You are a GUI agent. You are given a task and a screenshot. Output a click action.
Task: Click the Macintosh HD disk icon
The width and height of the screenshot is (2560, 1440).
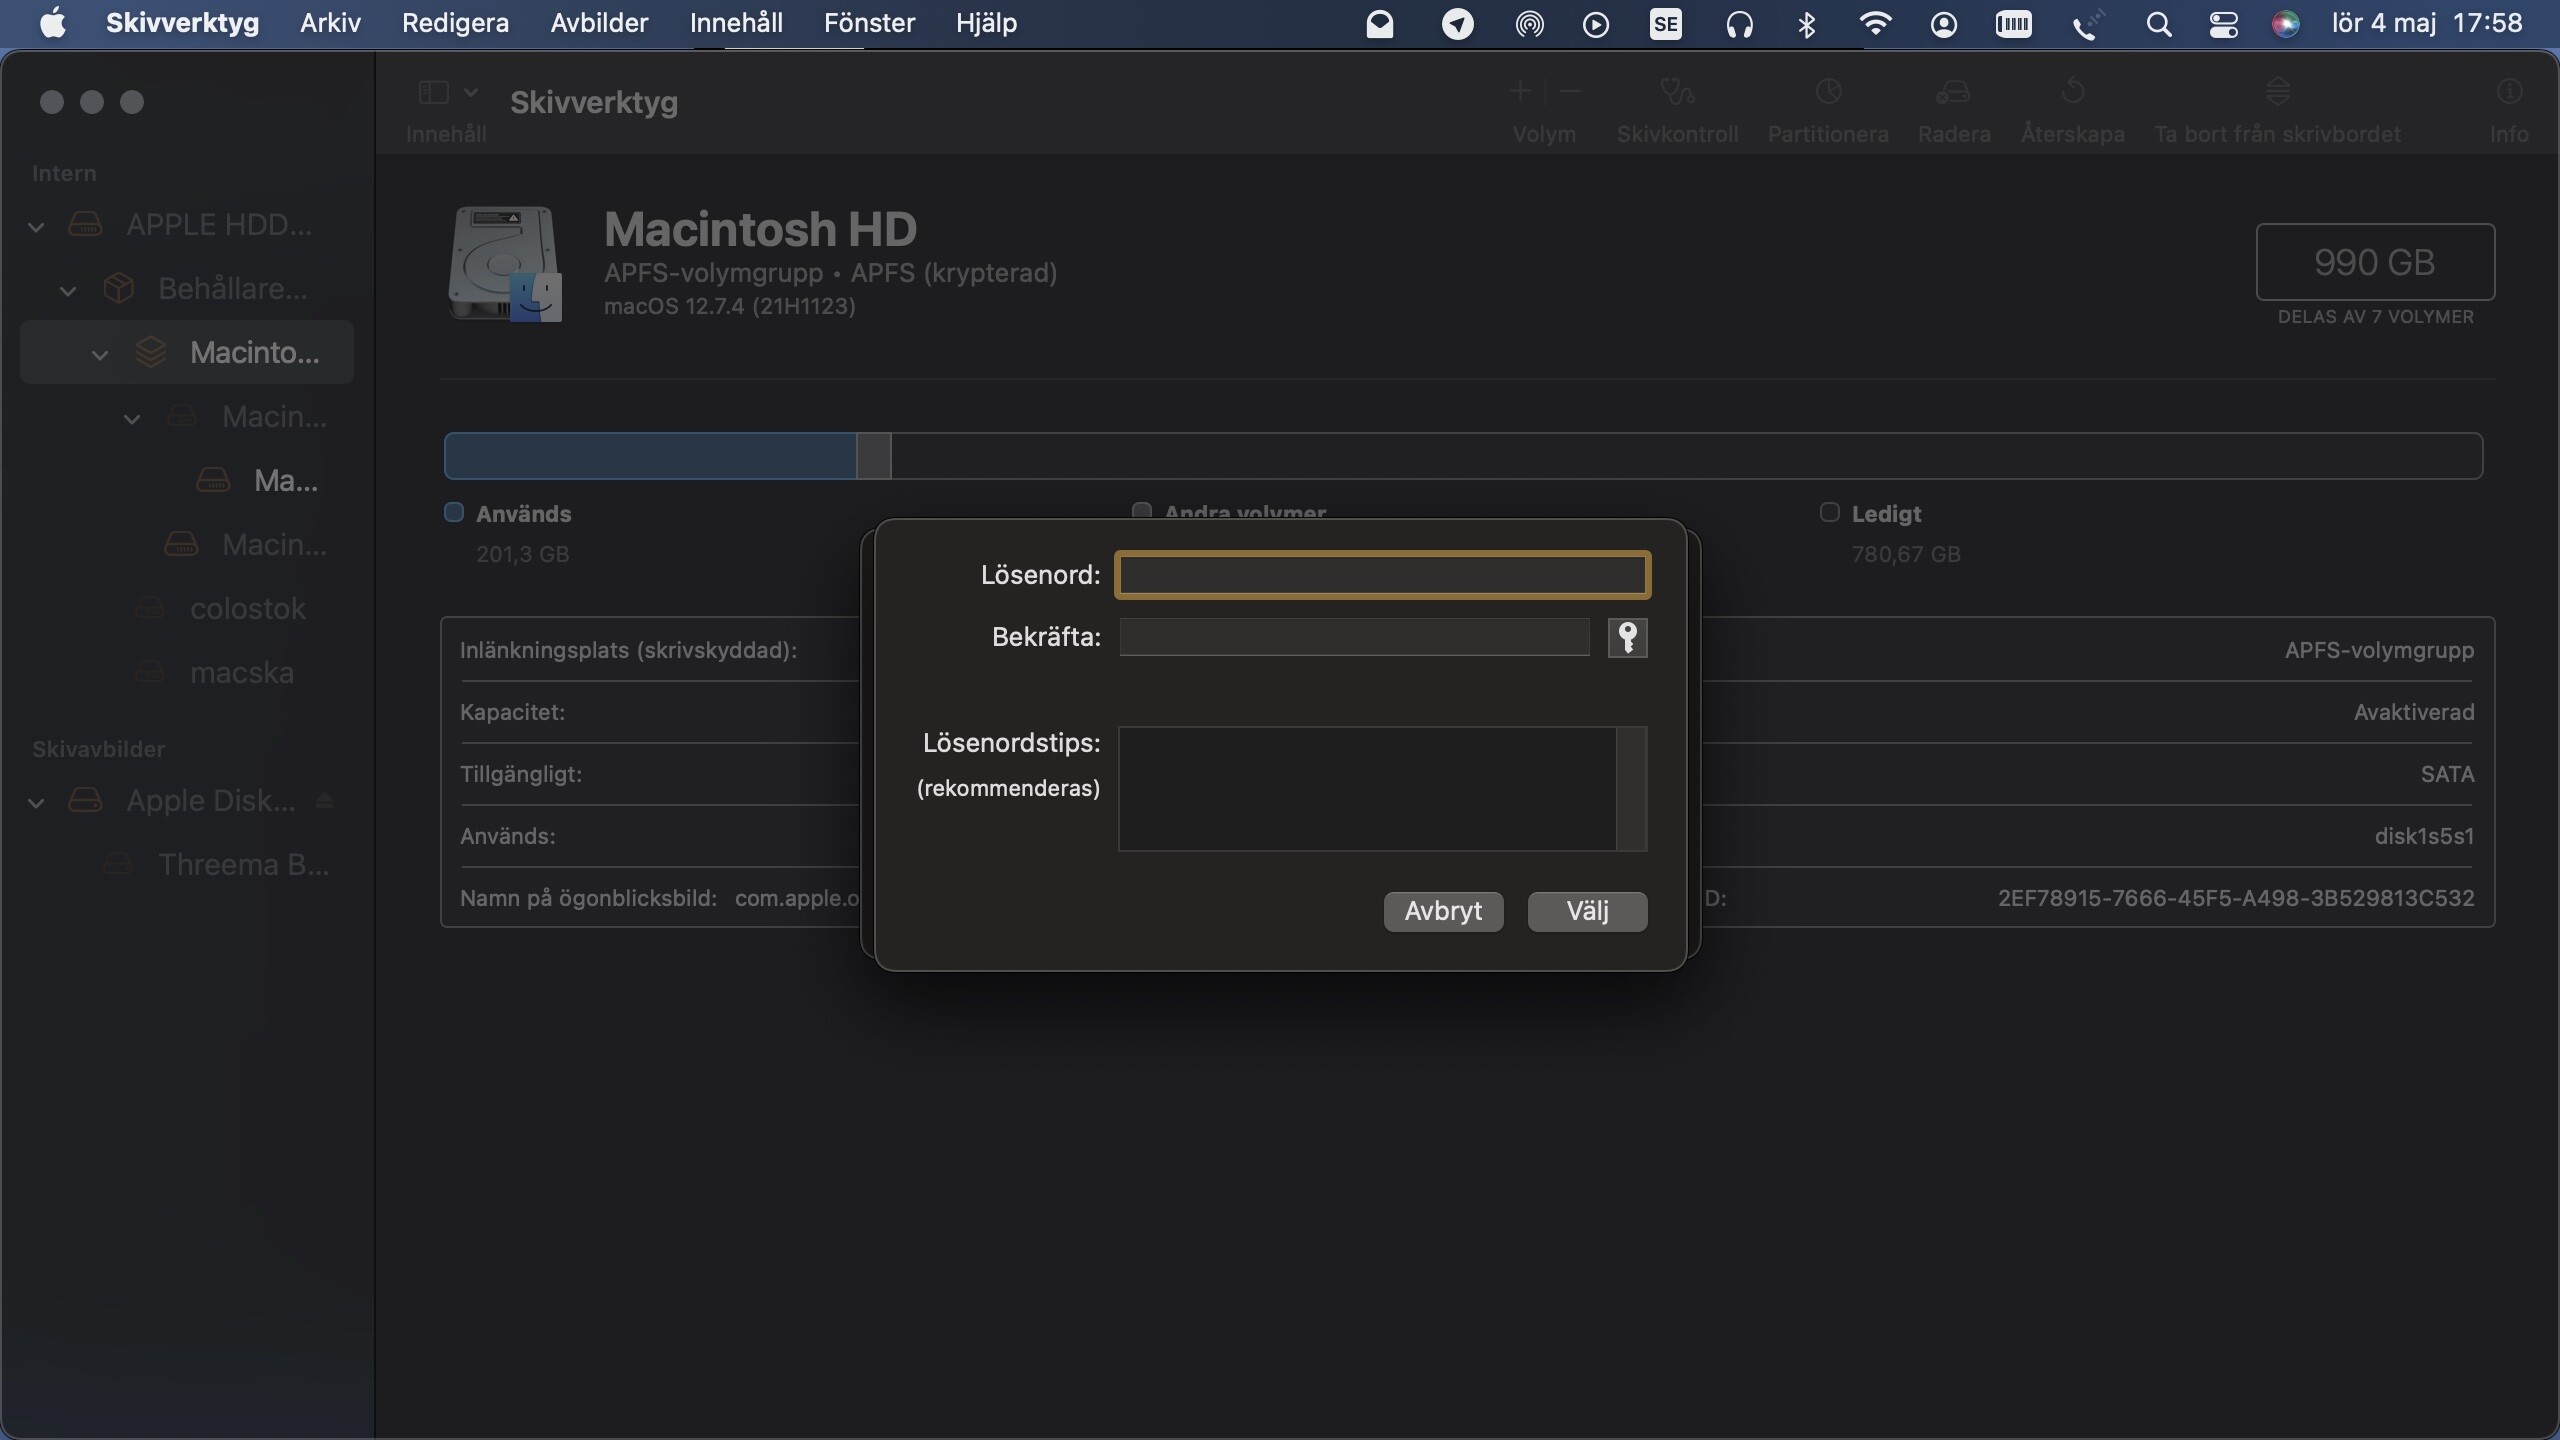[x=504, y=264]
